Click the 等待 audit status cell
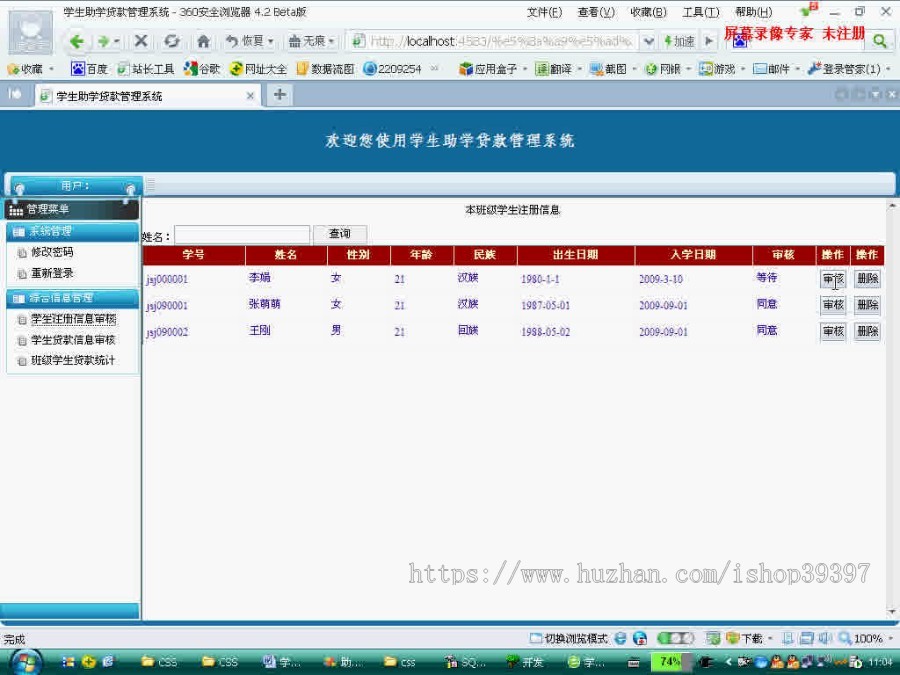Screen dimensions: 900x675 (x=767, y=277)
